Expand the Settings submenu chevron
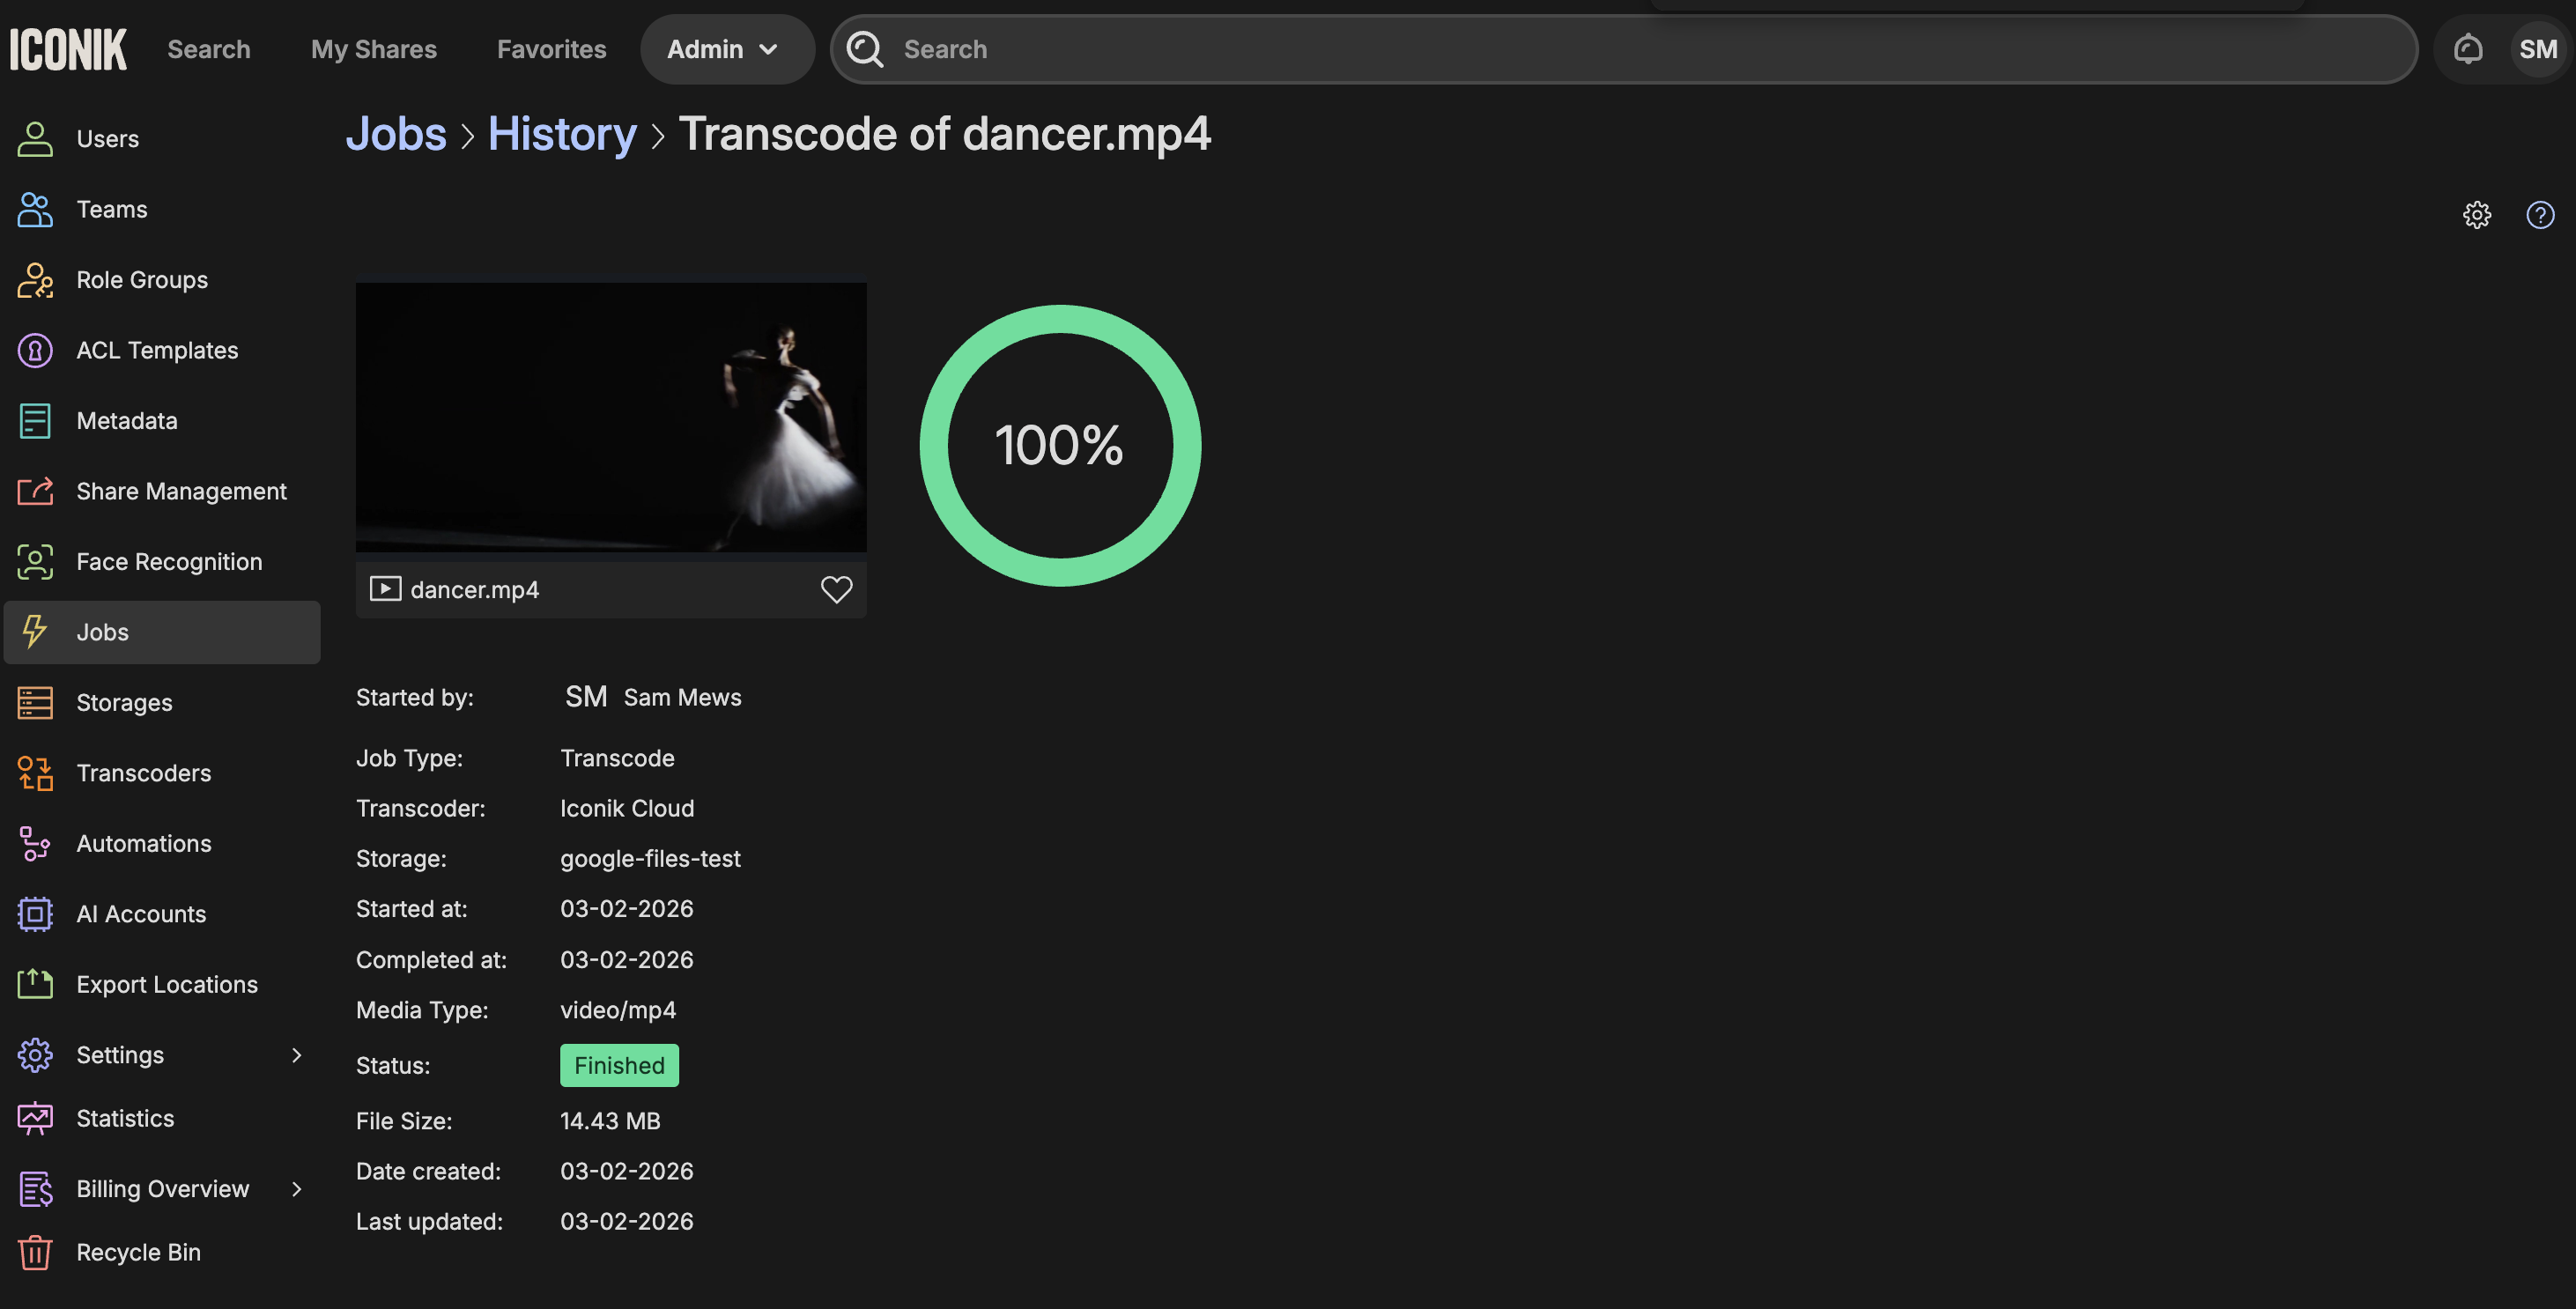This screenshot has width=2576, height=1309. 296,1055
